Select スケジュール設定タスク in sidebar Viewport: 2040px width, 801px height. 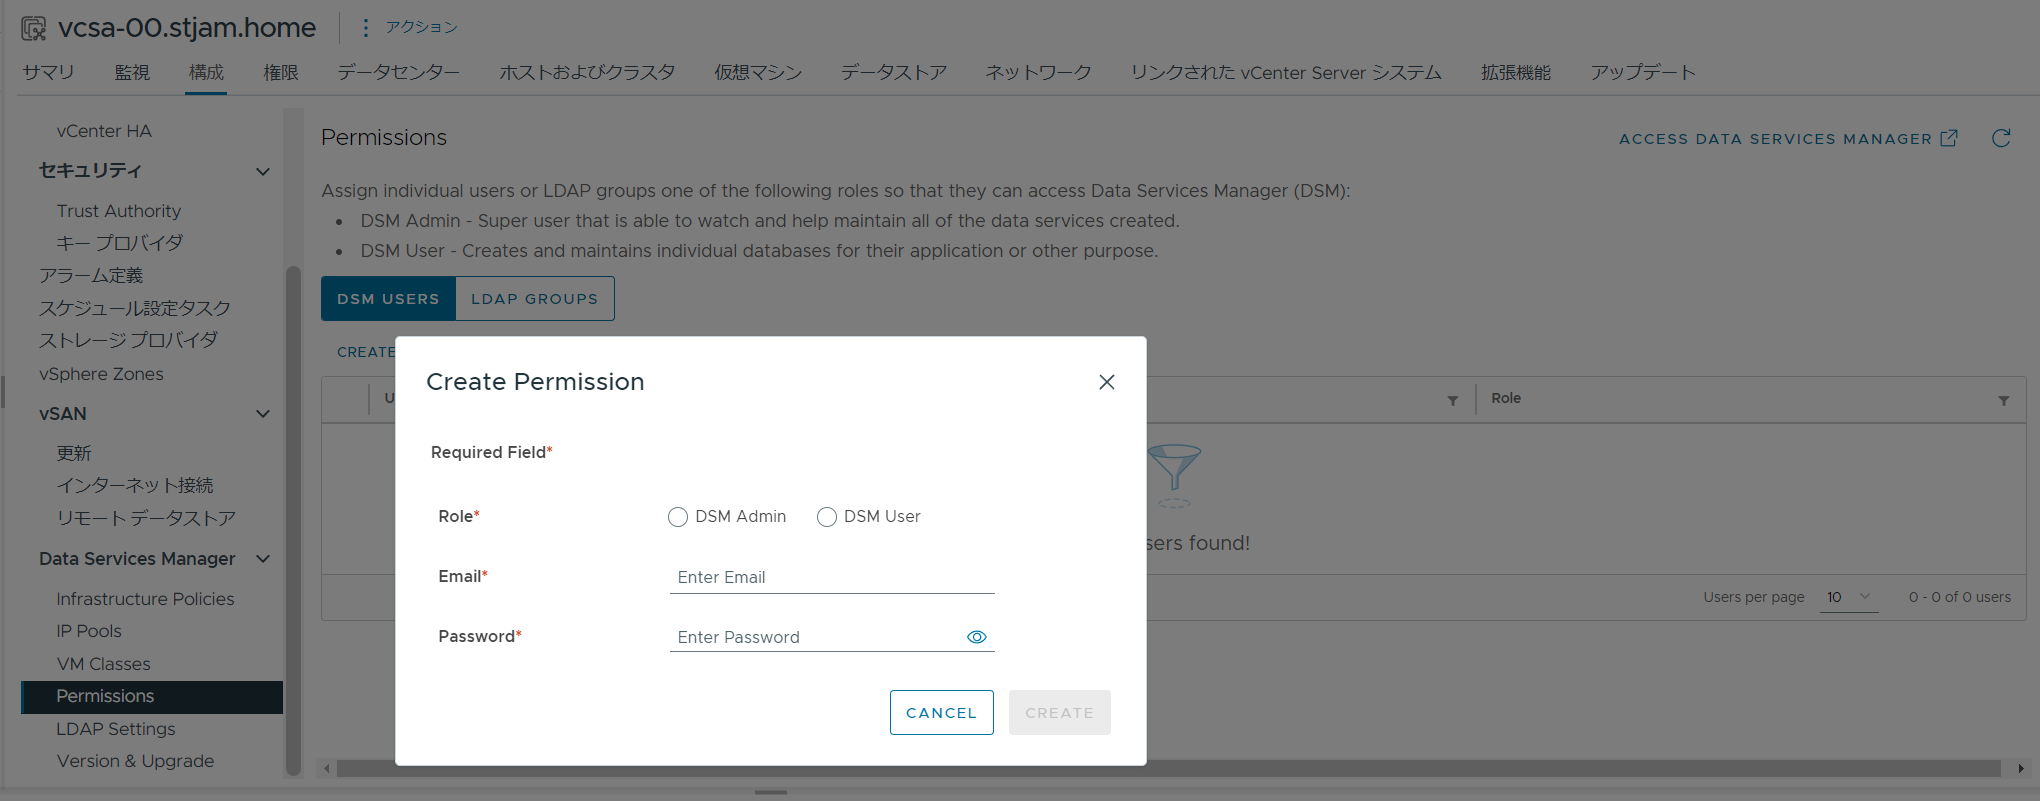click(x=135, y=308)
